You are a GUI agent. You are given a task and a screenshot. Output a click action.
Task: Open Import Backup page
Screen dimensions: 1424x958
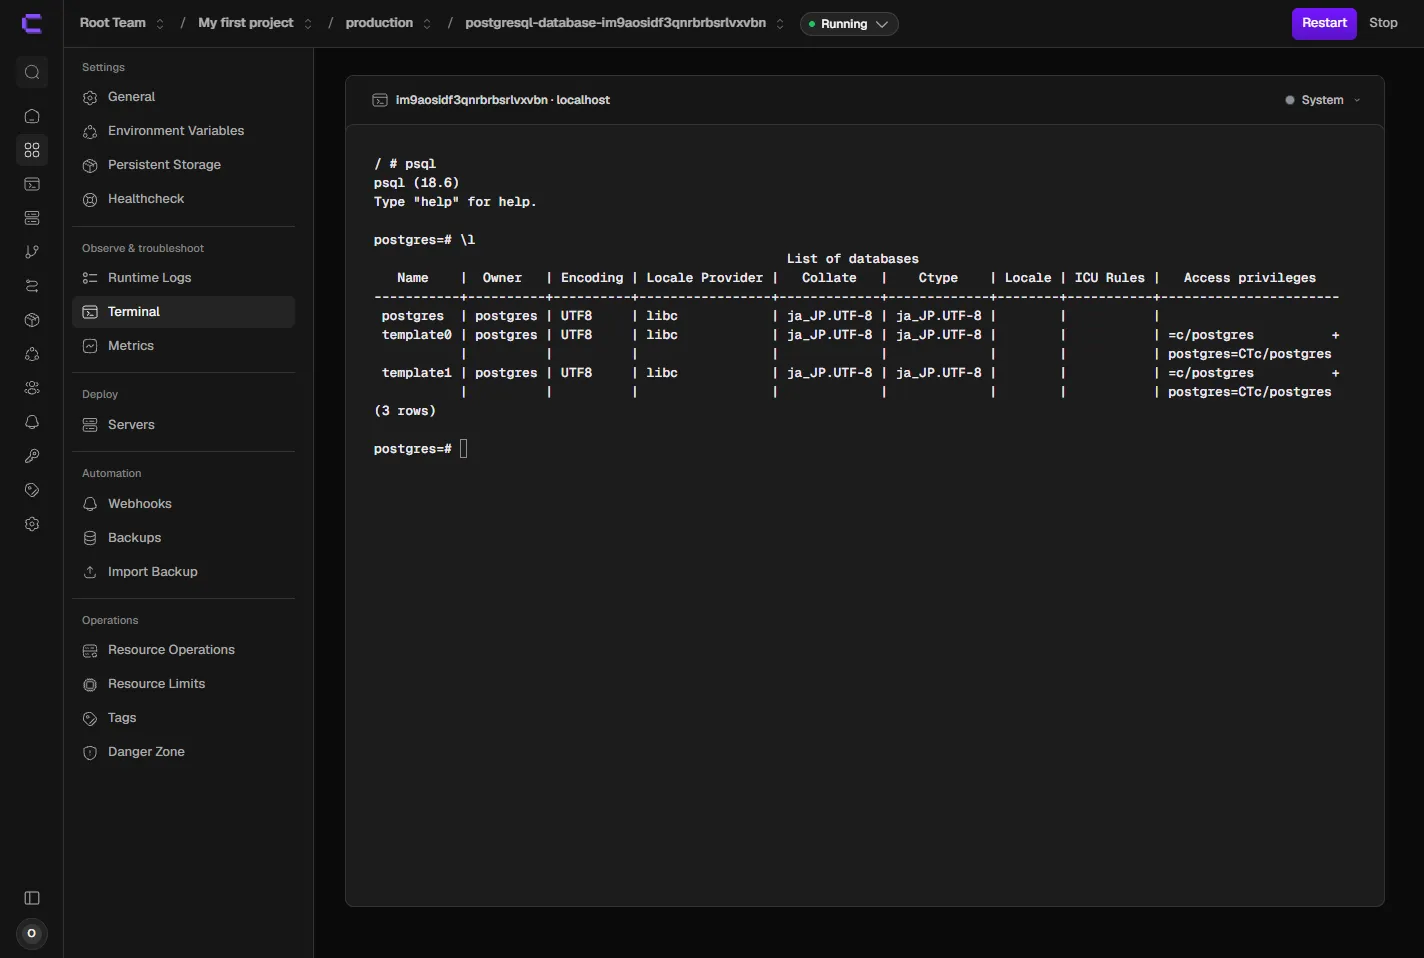(183, 572)
